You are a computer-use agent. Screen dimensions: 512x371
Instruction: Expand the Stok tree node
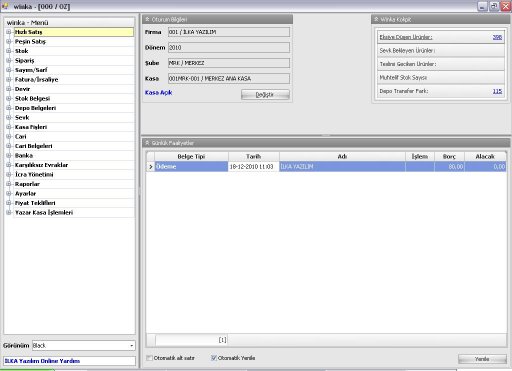[x=9, y=51]
